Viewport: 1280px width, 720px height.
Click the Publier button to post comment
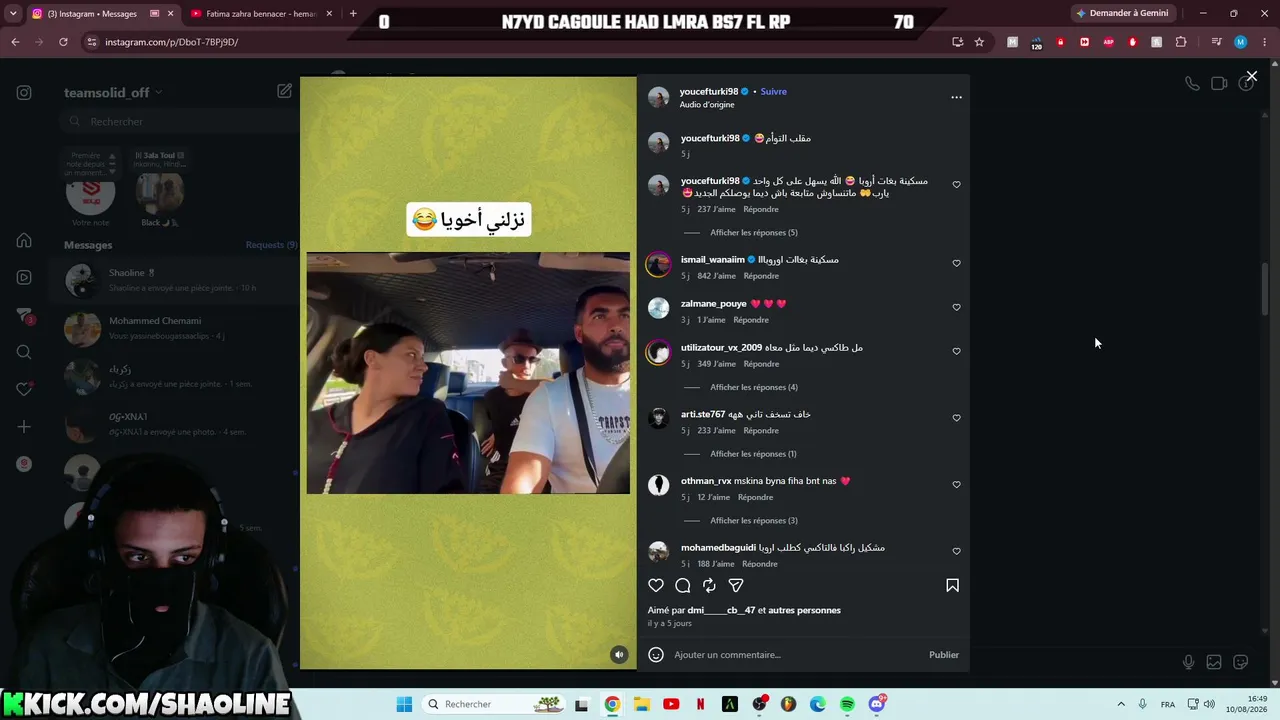[x=944, y=655]
